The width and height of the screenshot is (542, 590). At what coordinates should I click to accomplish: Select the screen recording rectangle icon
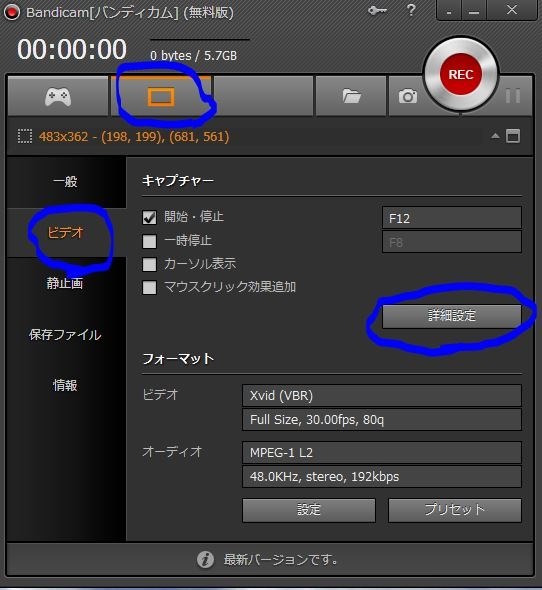coord(161,97)
